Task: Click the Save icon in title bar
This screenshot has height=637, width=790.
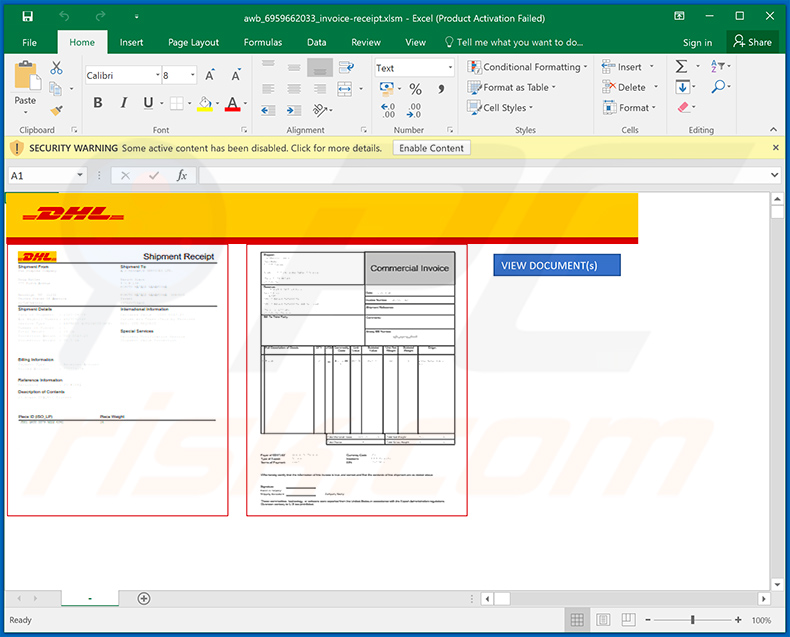Action: click(x=28, y=17)
